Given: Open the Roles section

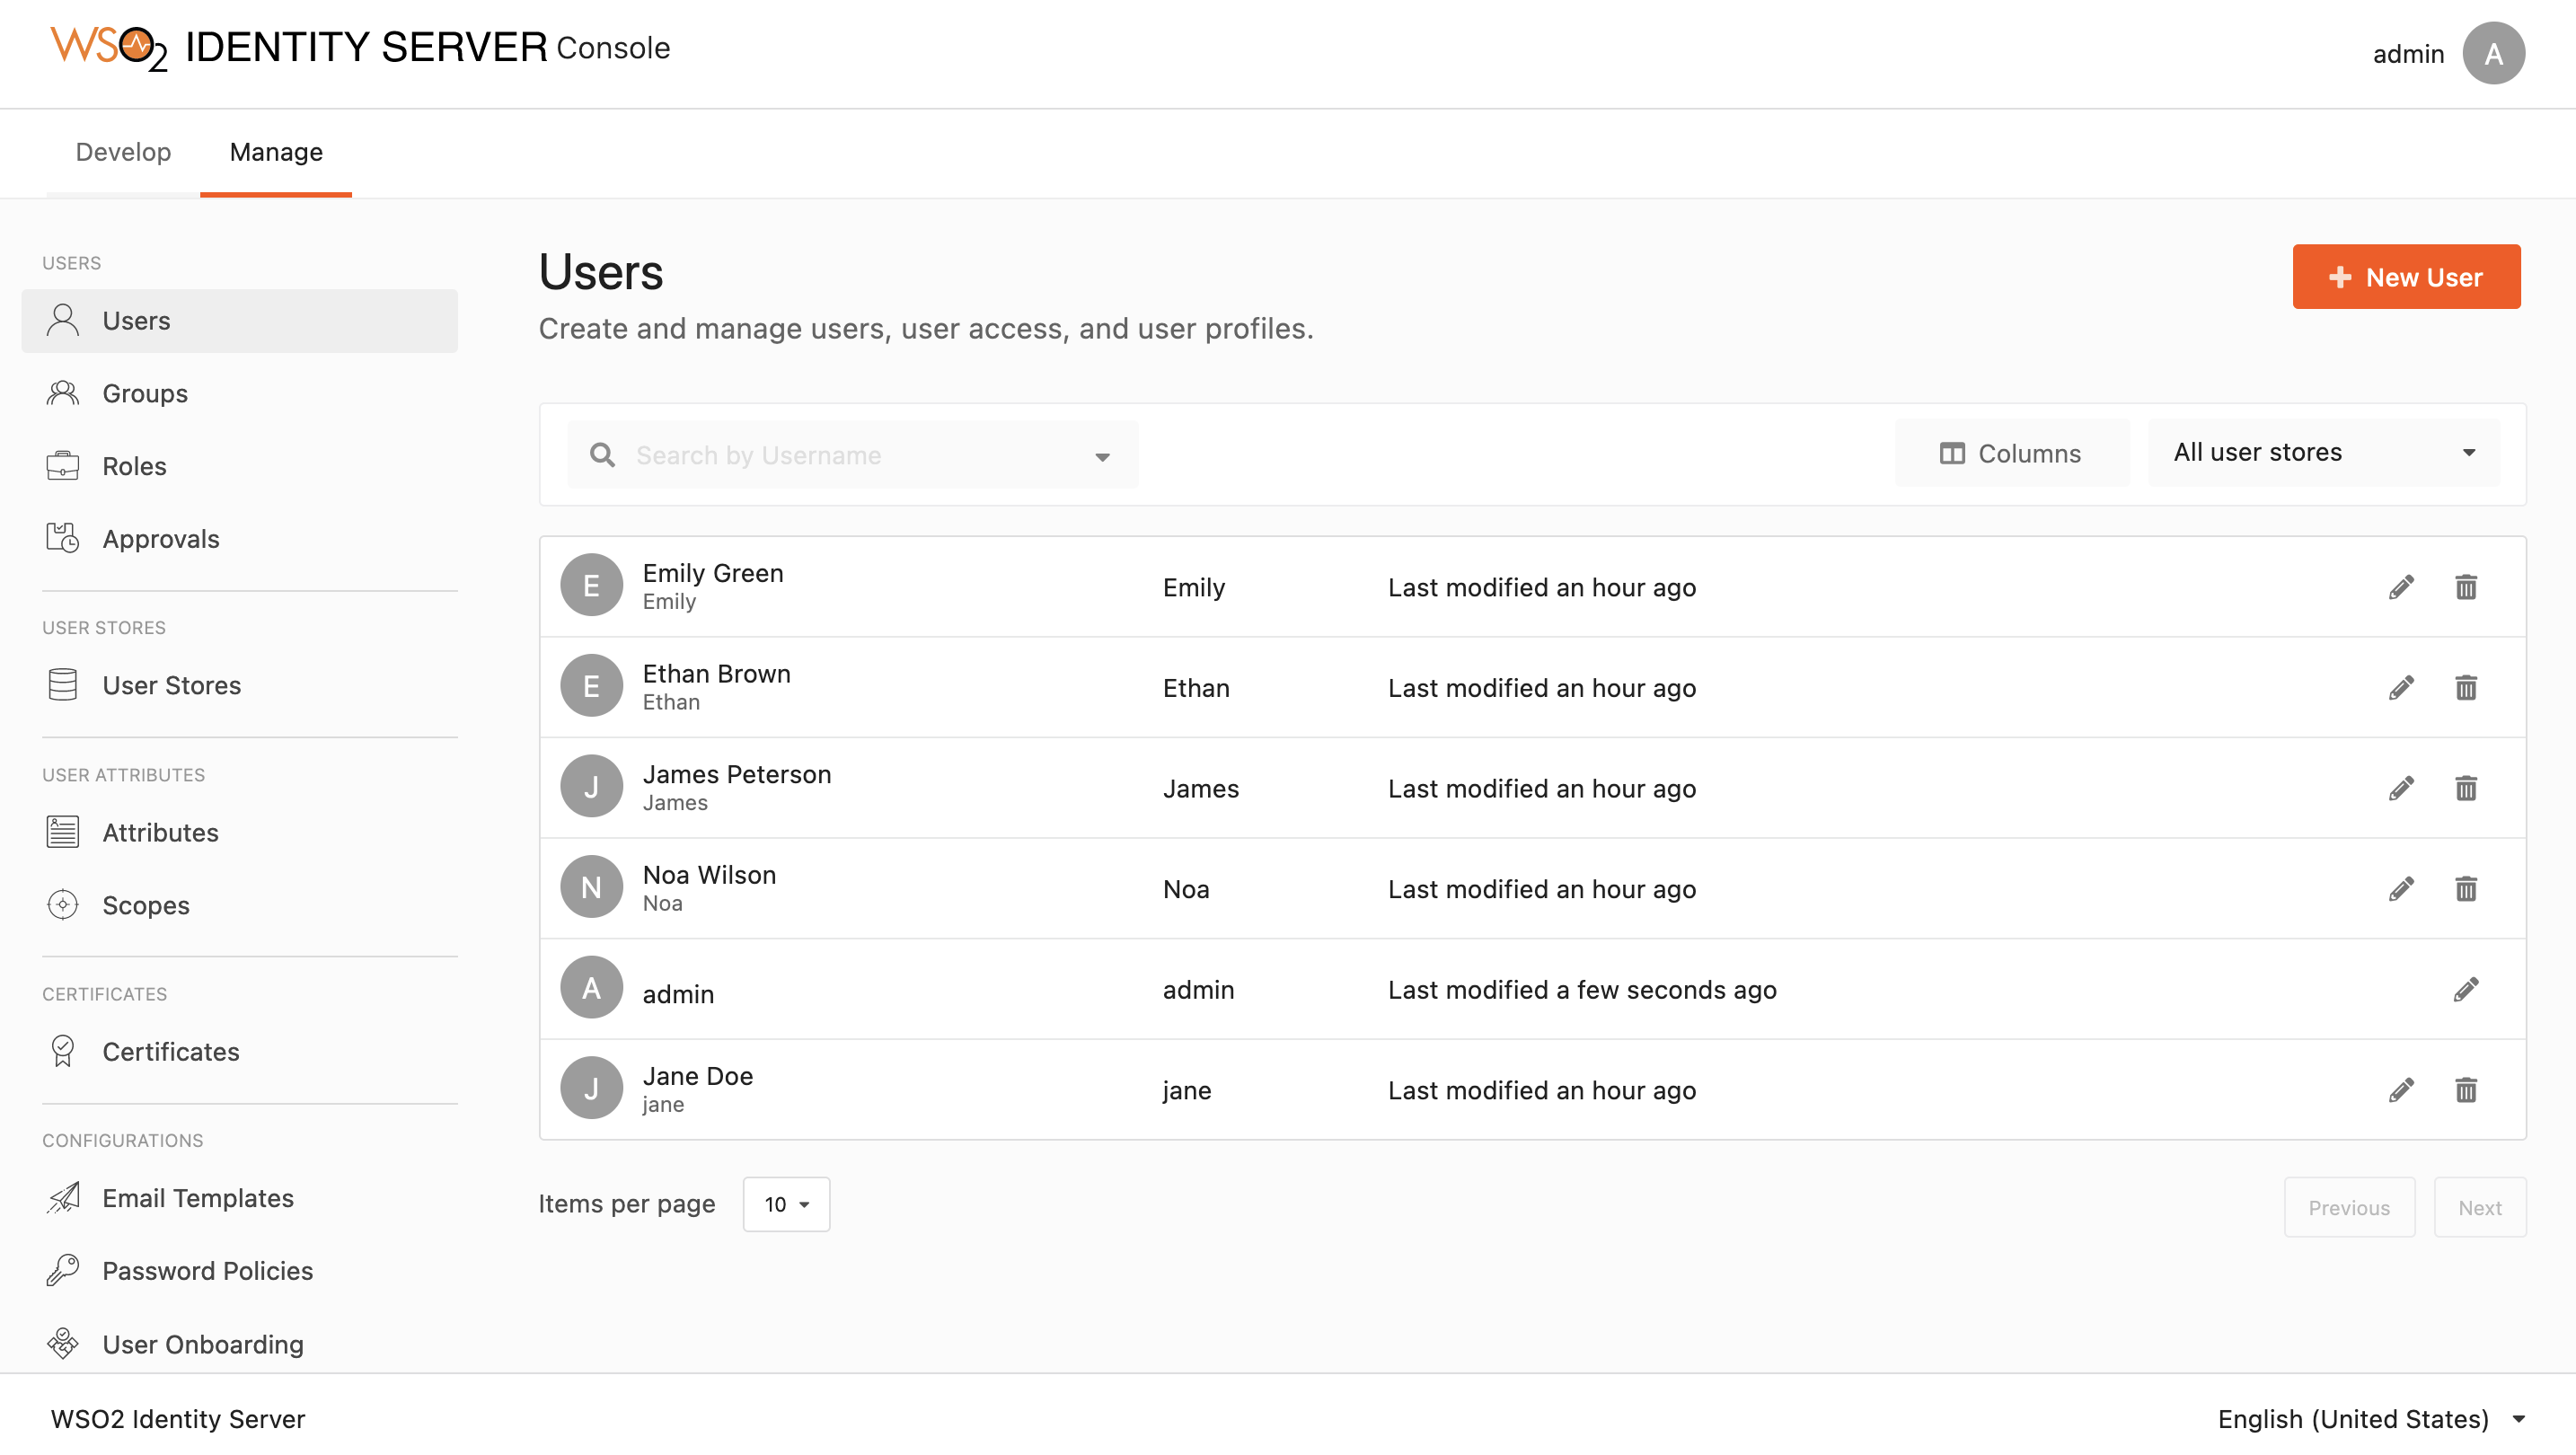Looking at the screenshot, I should (134, 465).
